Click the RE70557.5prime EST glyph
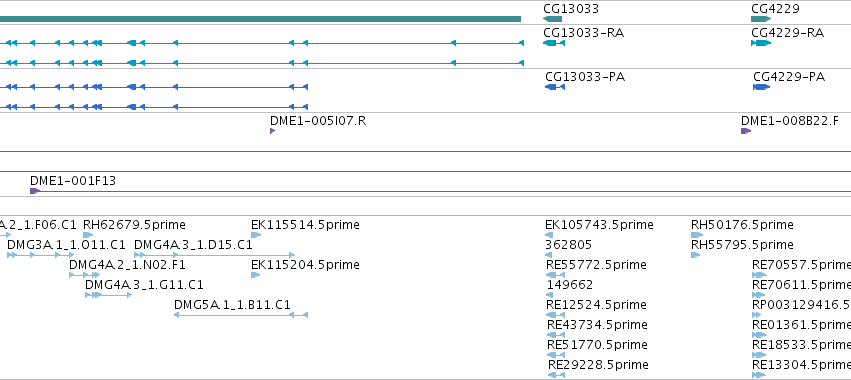Viewport: 851px width, 380px height. coord(759,275)
